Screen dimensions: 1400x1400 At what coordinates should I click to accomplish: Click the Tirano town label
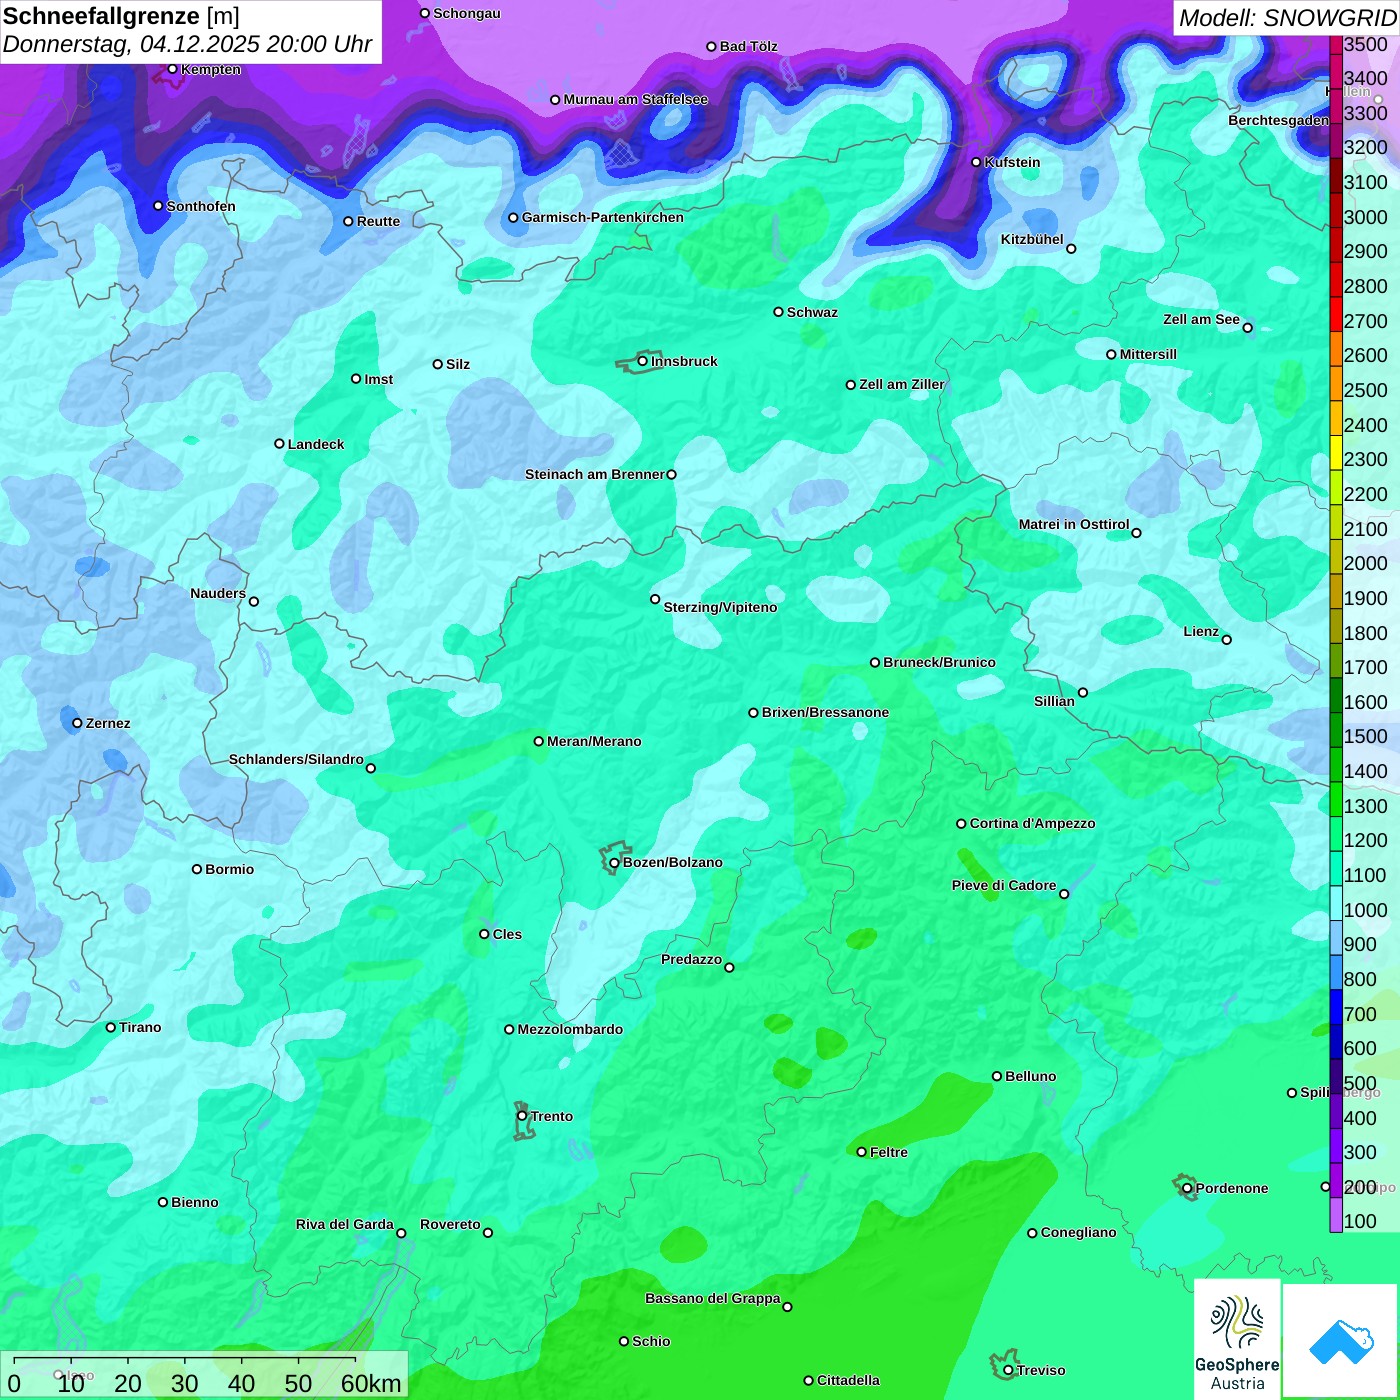[140, 1027]
